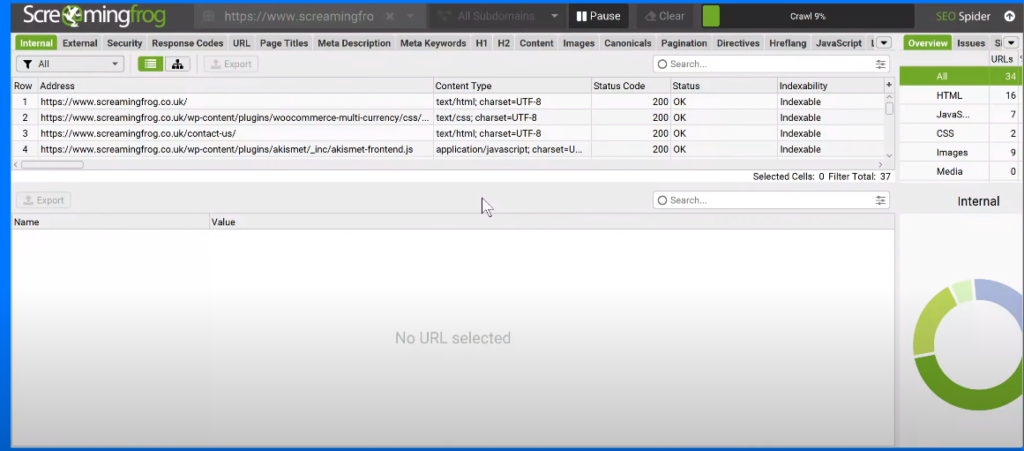The height and width of the screenshot is (451, 1024).
Task: Select the akismet-frontend.js URL row
Action: click(x=448, y=149)
